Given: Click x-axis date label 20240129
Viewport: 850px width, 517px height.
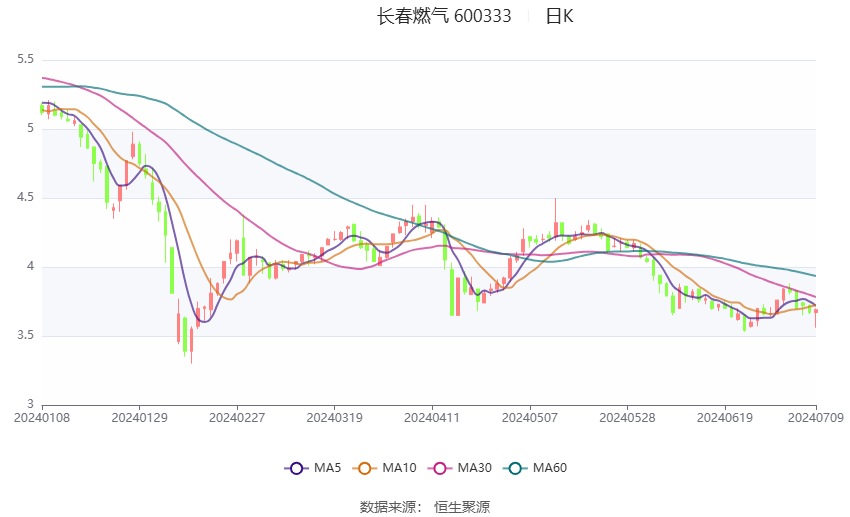Looking at the screenshot, I should (x=139, y=418).
